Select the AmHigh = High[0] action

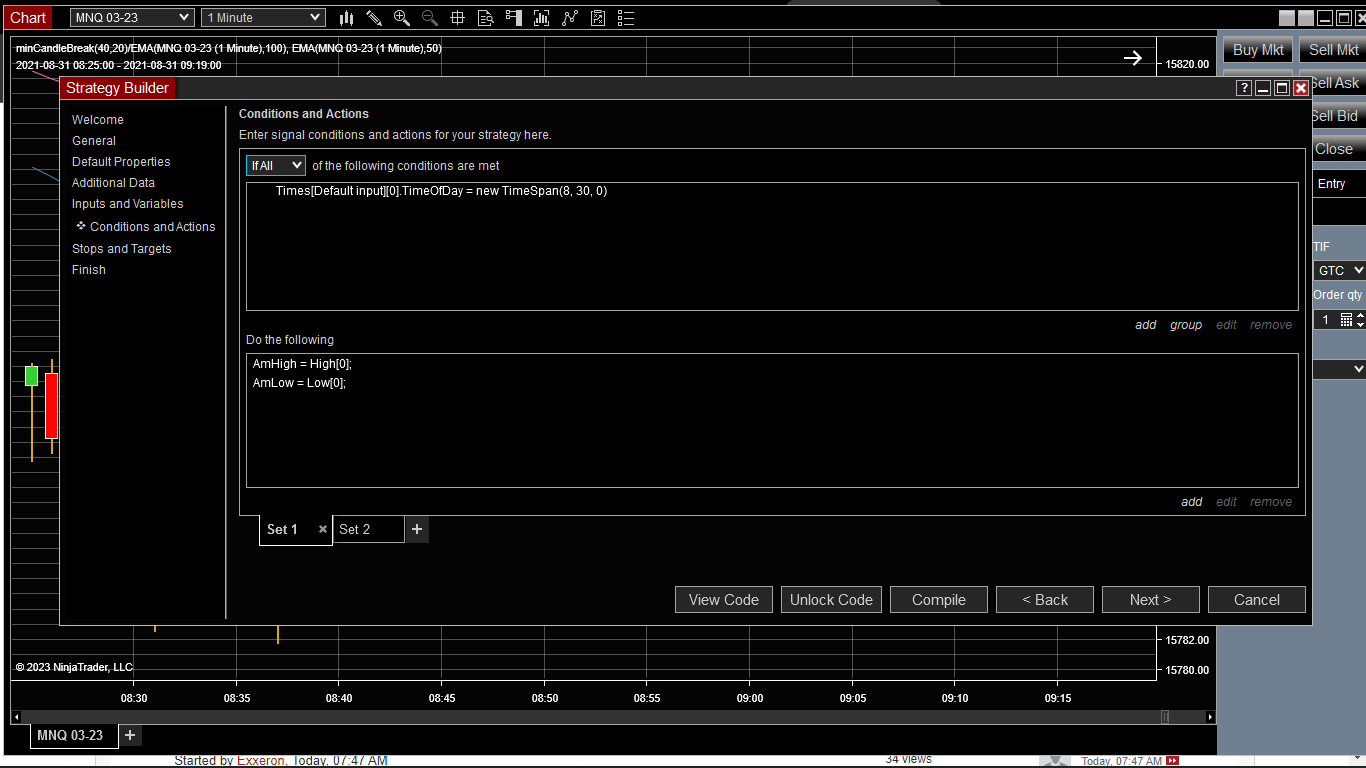[302, 364]
